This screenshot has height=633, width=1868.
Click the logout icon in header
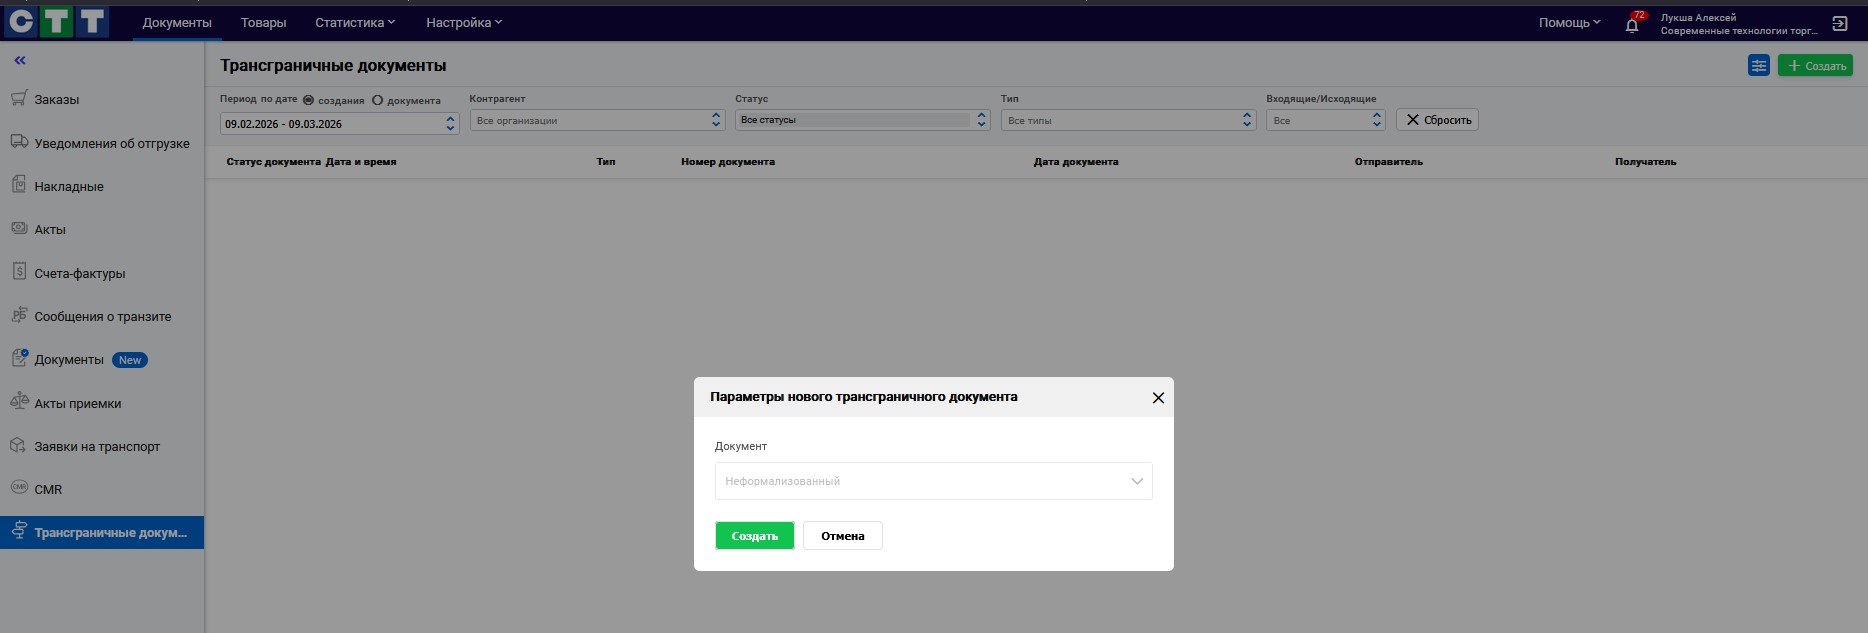1839,24
